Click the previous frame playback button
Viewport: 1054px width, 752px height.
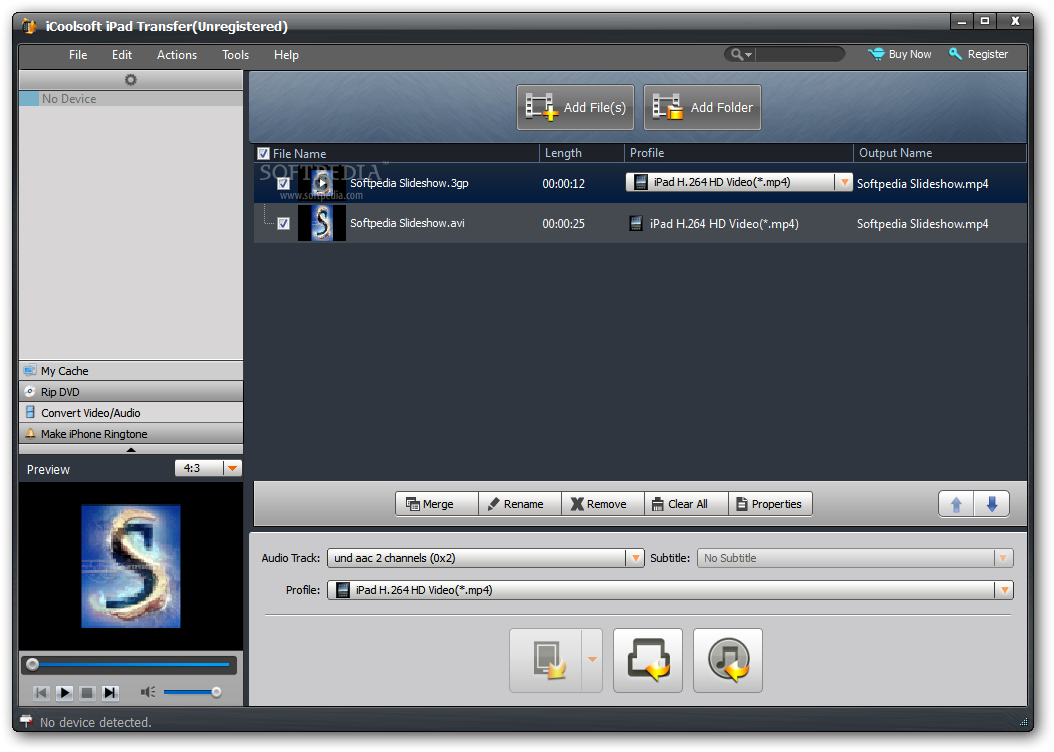(x=41, y=692)
